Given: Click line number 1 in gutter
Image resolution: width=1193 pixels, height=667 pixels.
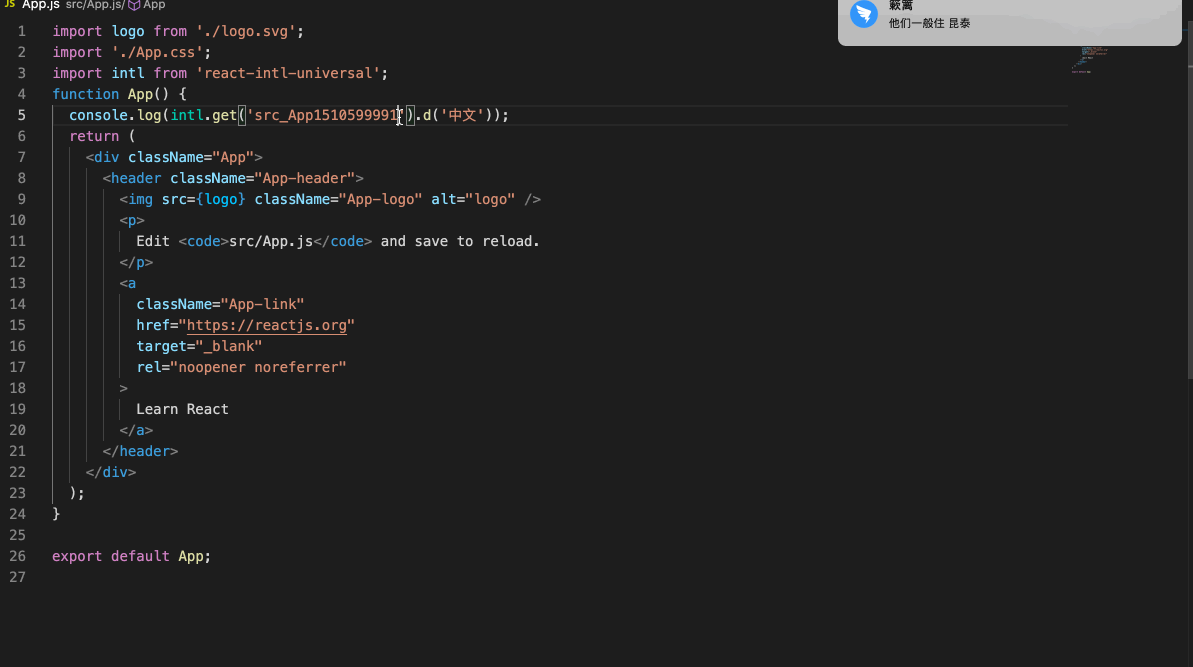Looking at the screenshot, I should click(x=21, y=31).
